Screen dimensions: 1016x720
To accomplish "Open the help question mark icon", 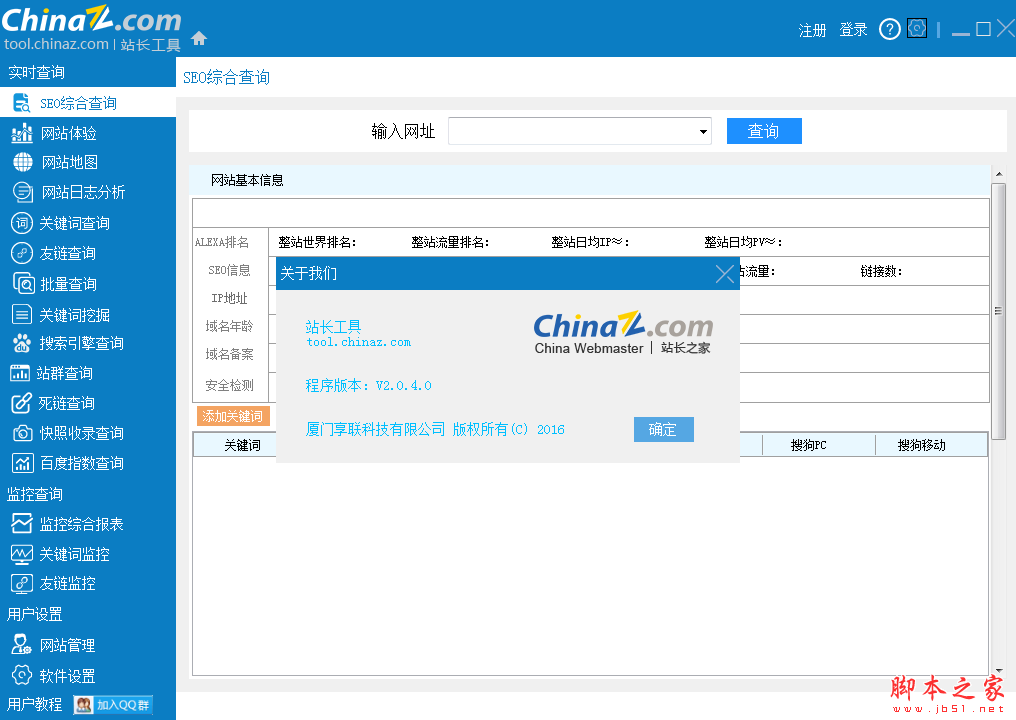I will click(890, 29).
